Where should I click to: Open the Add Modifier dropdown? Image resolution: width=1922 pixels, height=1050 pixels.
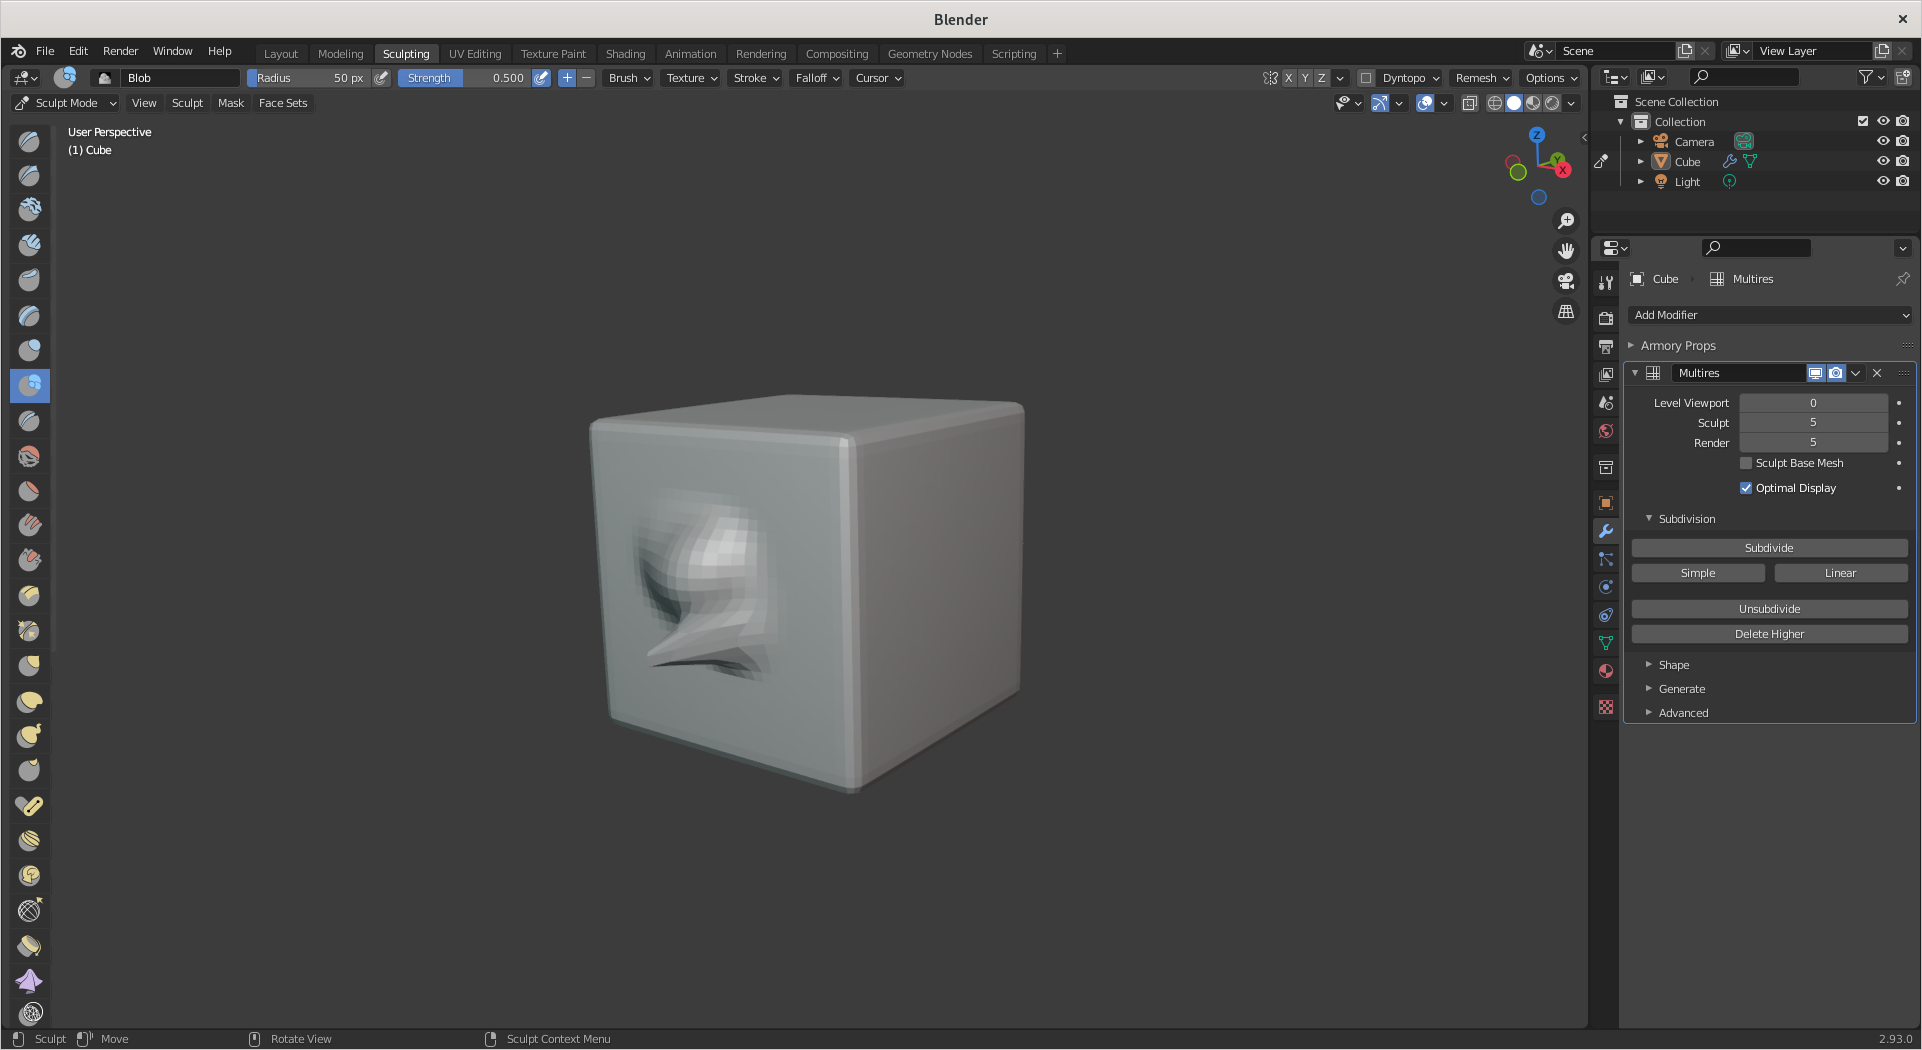[1770, 315]
